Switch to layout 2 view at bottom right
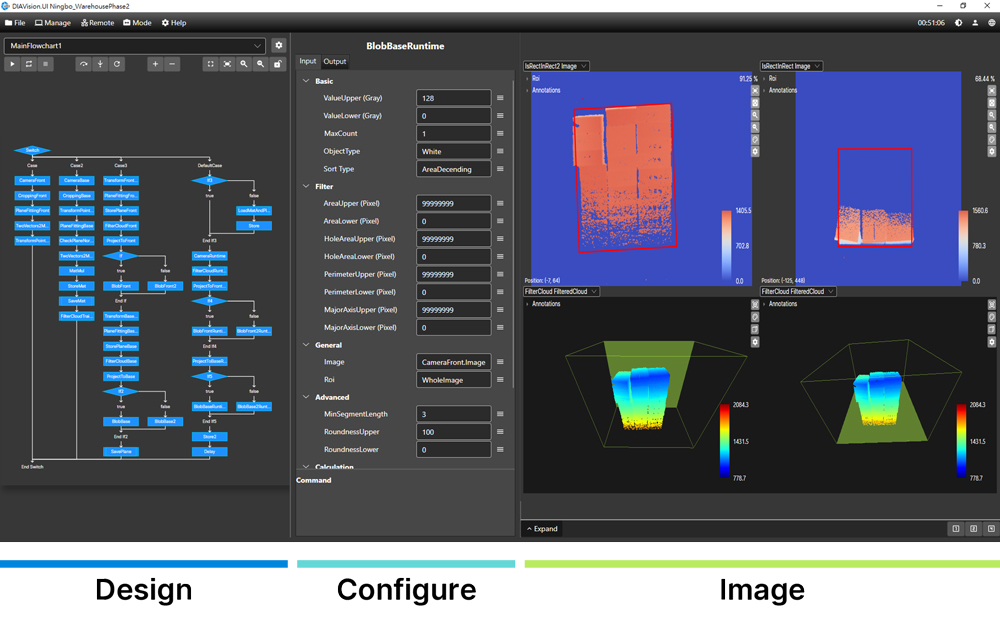Image resolution: width=1000 pixels, height=632 pixels. (973, 528)
